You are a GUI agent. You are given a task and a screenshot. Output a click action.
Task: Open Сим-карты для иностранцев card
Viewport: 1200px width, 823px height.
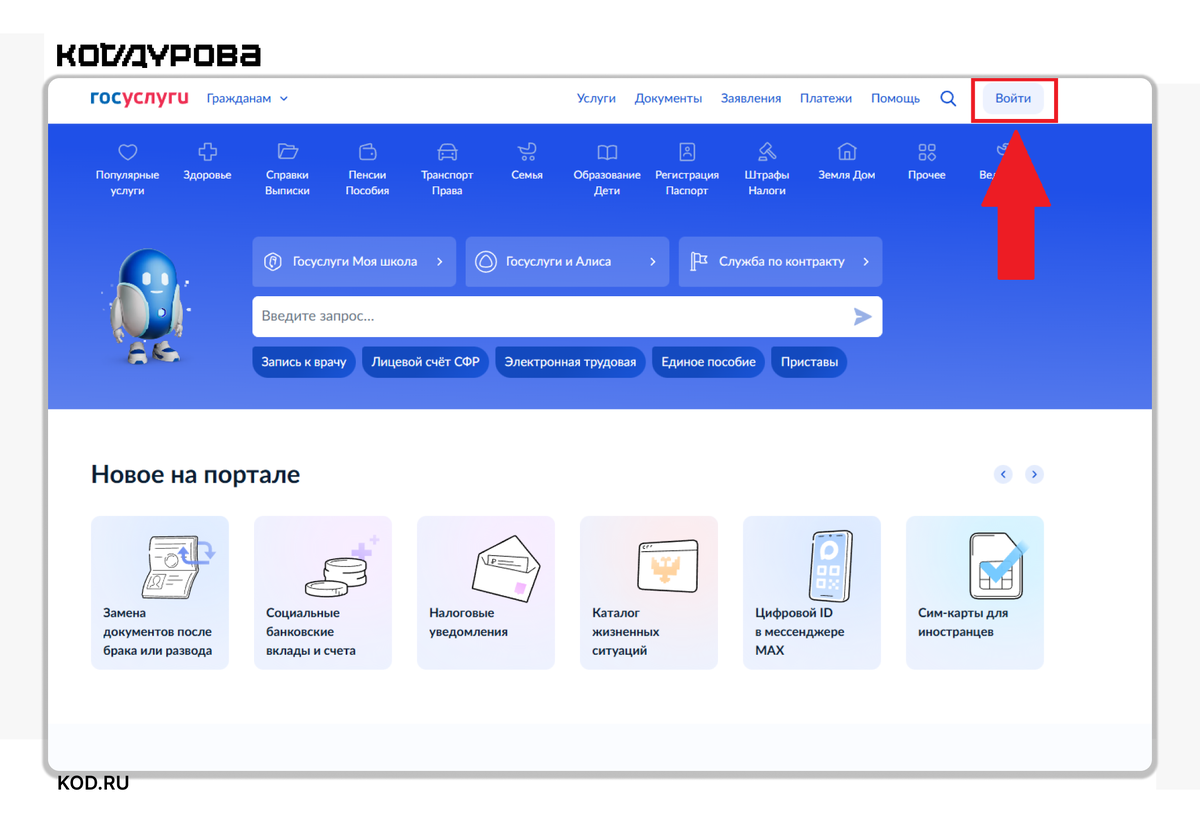click(975, 593)
